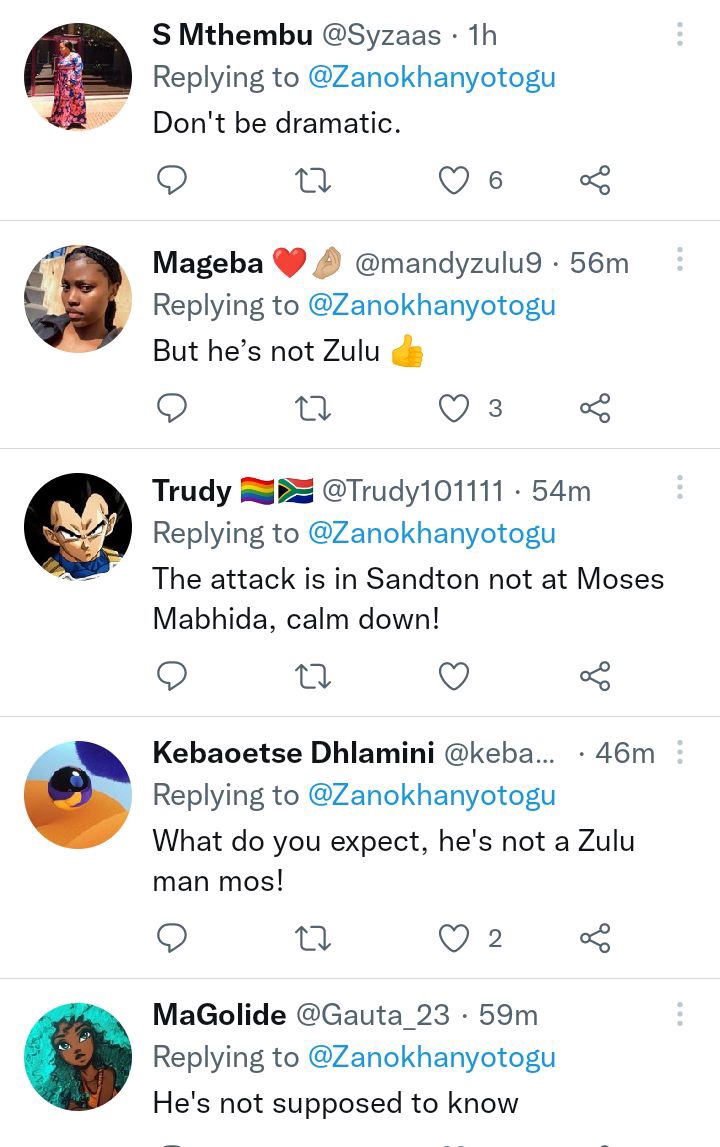Screen dimensions: 720x1147
Task: Share Trudy's tweet
Action: (x=595, y=677)
